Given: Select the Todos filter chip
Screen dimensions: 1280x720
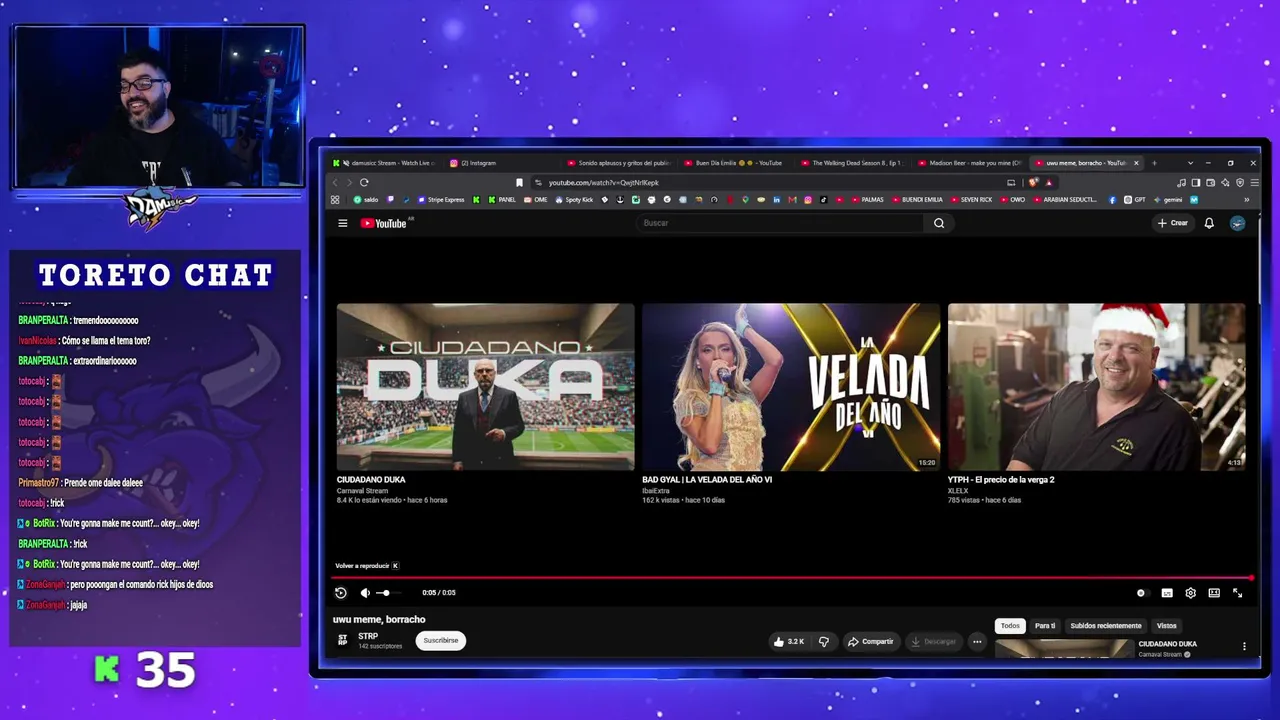Looking at the screenshot, I should (1010, 626).
